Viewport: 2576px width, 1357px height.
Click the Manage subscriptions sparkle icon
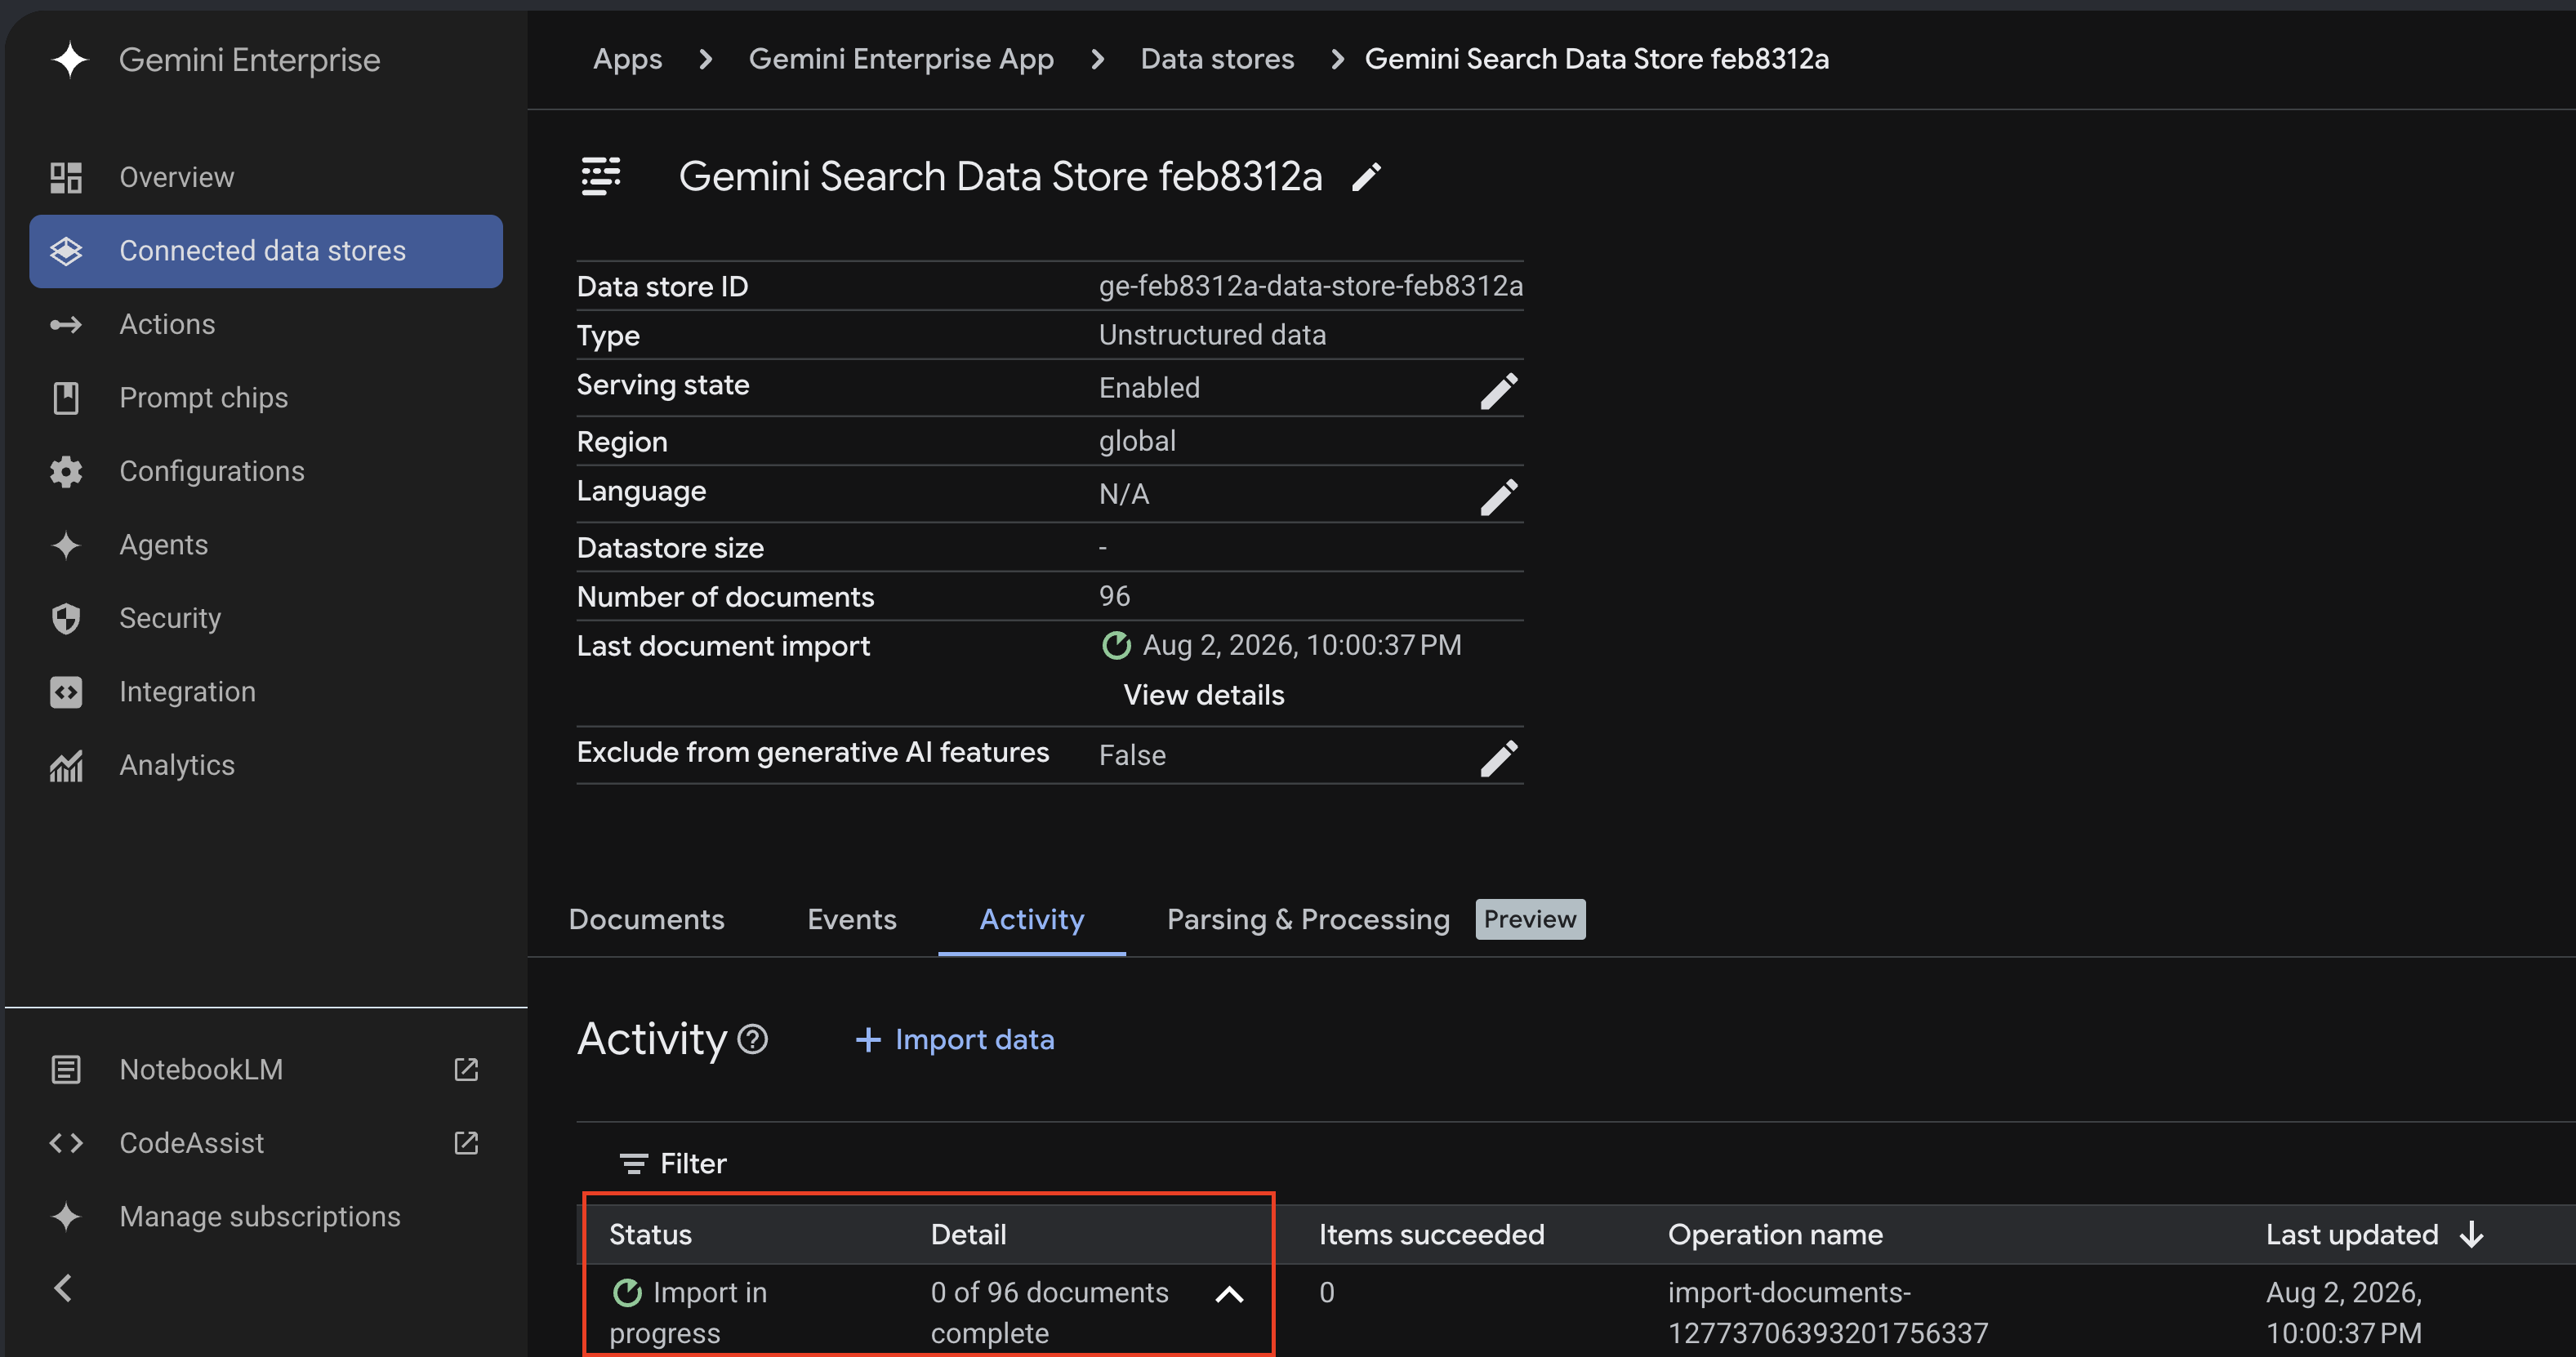pyautogui.click(x=66, y=1216)
